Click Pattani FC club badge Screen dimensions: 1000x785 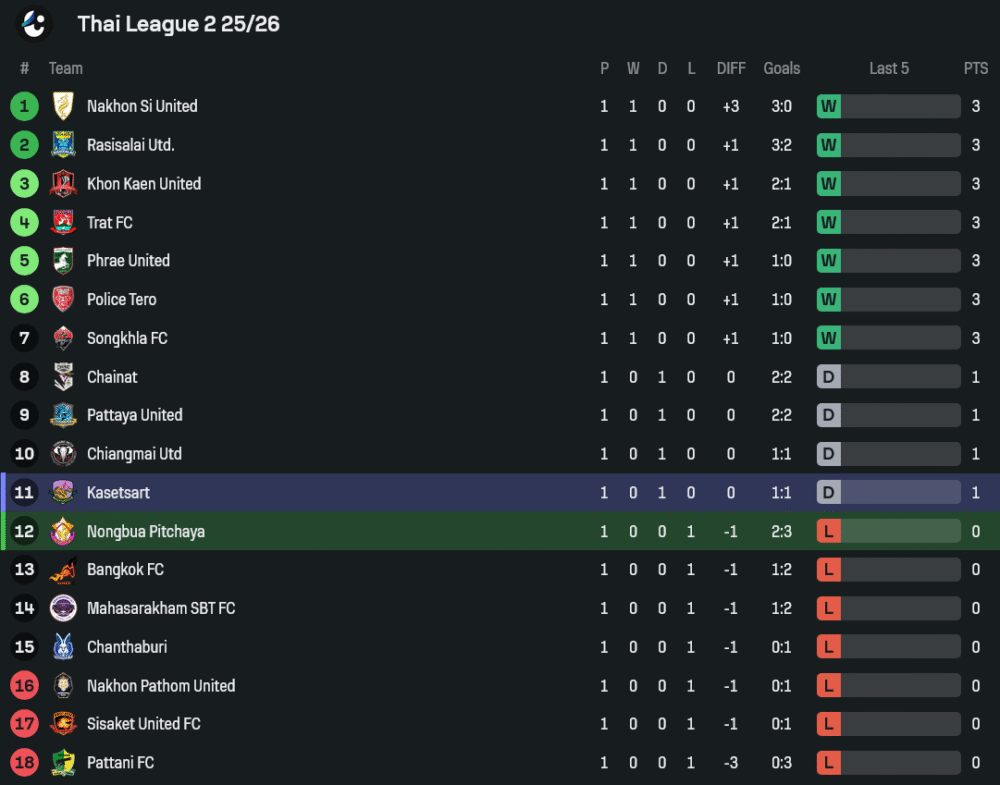(x=63, y=763)
